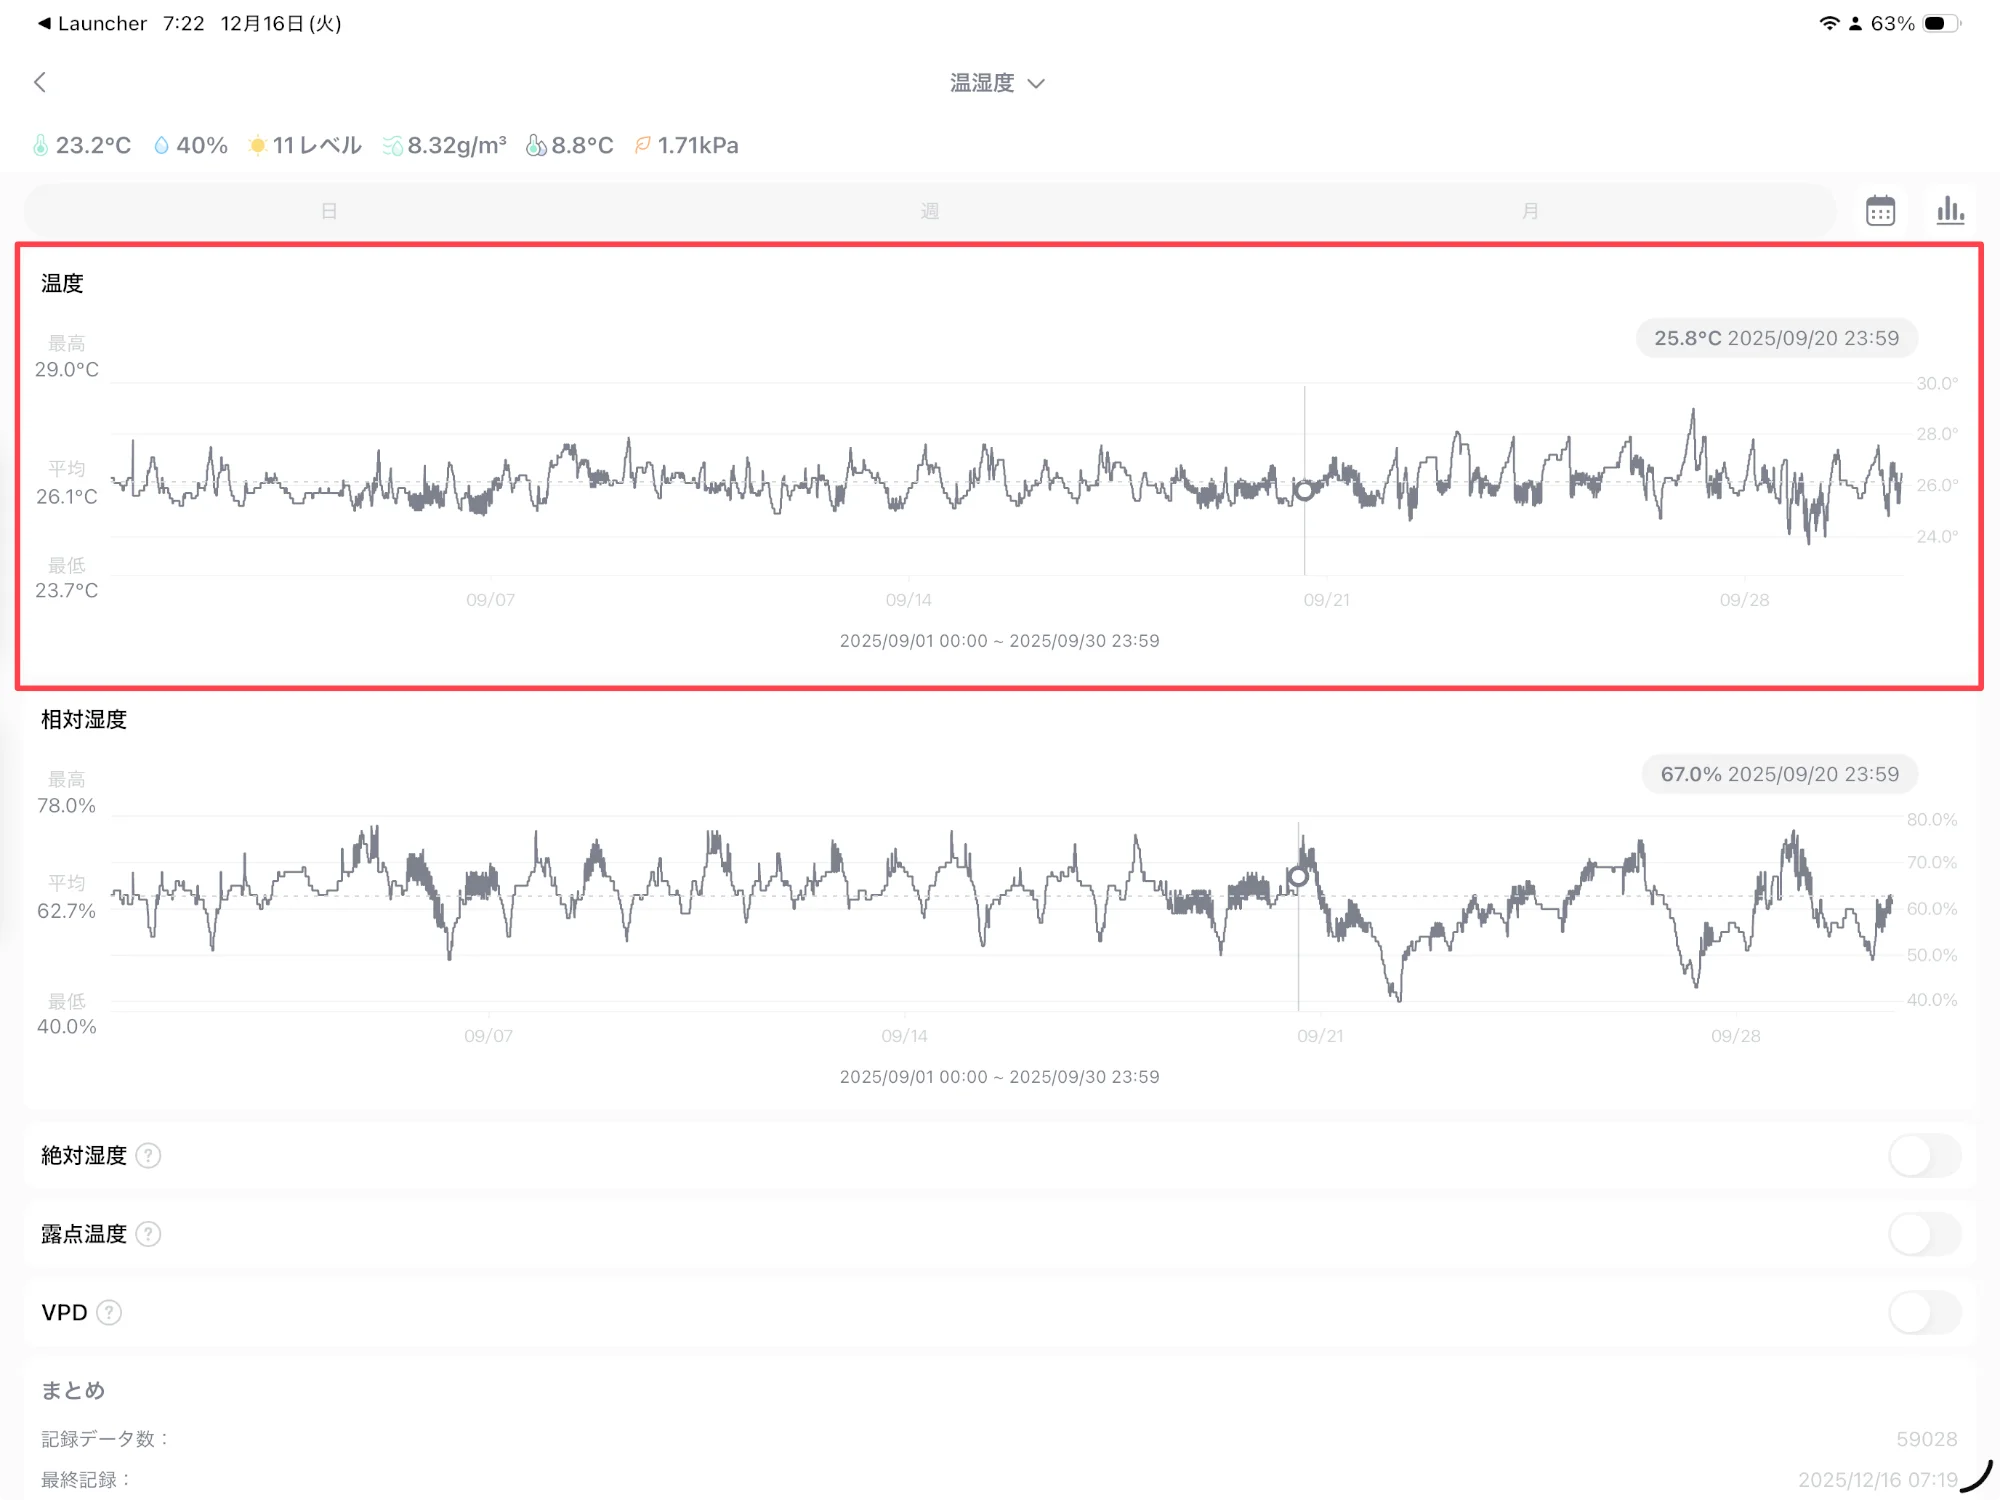Enable the 露点温度 chart toggle
This screenshot has height=1500, width=2000.
(1924, 1234)
